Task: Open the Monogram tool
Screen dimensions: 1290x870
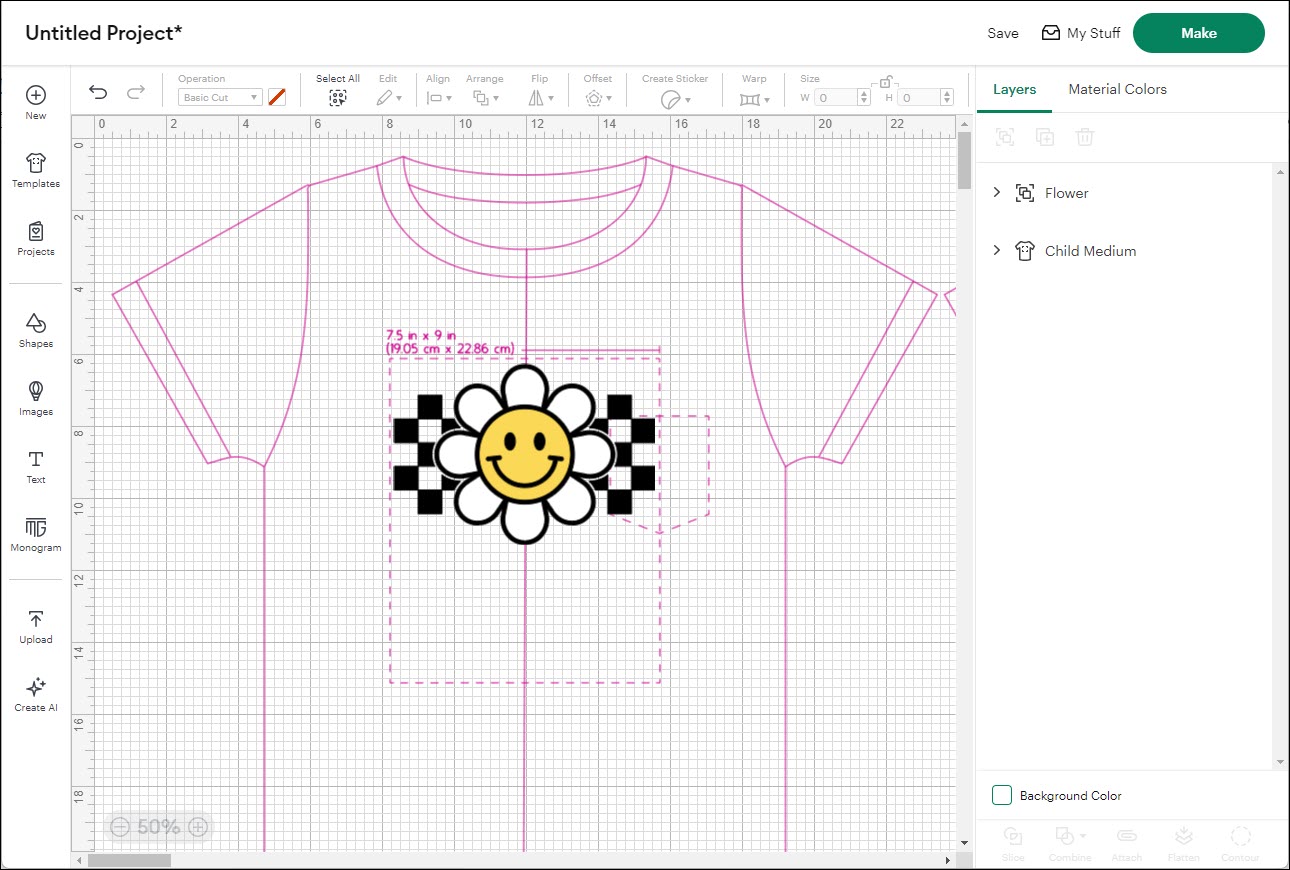Action: click(x=35, y=535)
